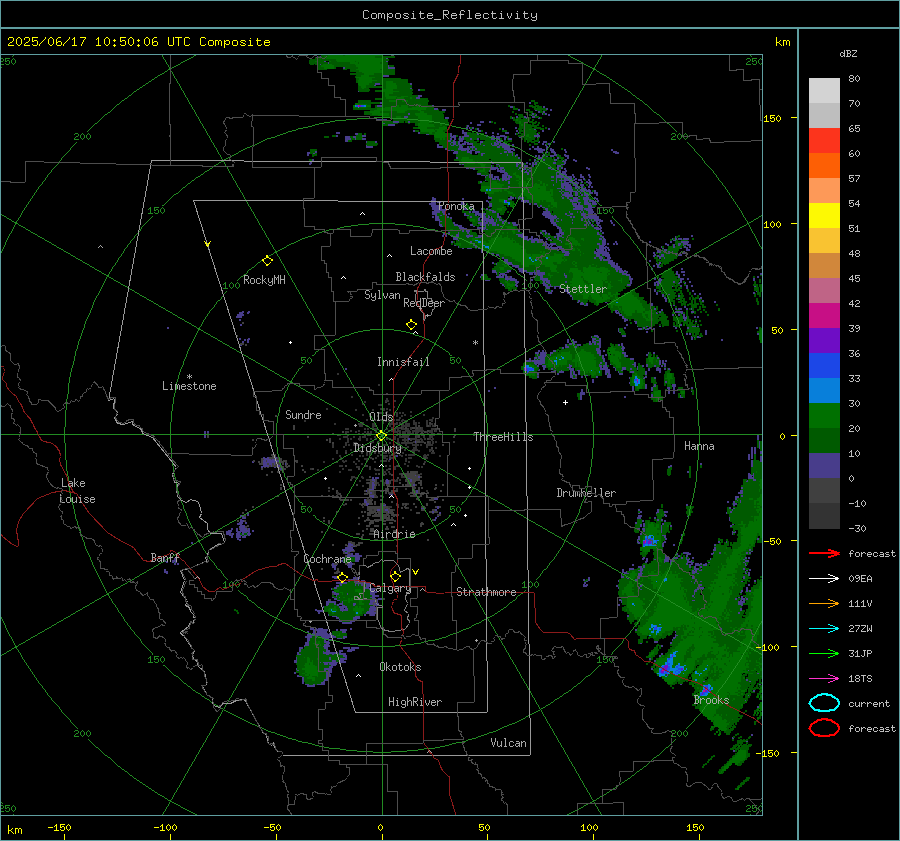Click the Okotoks town label

tap(400, 667)
